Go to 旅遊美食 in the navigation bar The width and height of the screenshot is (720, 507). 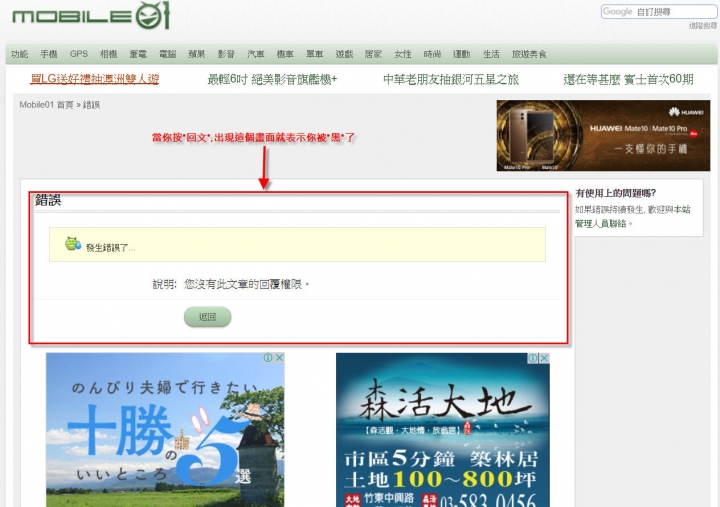[529, 54]
